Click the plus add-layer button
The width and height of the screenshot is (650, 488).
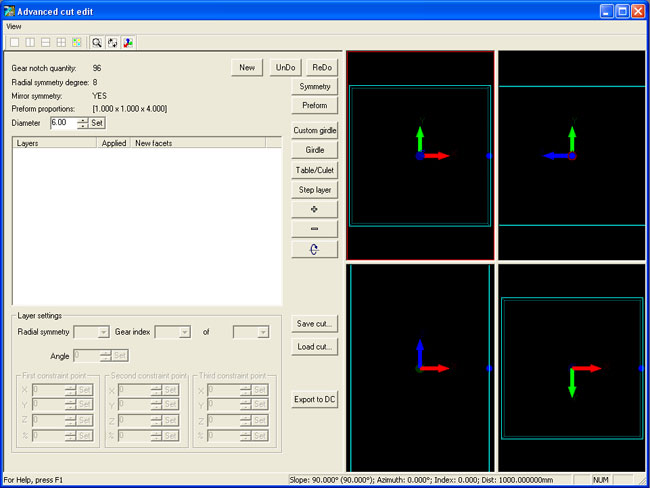click(314, 209)
